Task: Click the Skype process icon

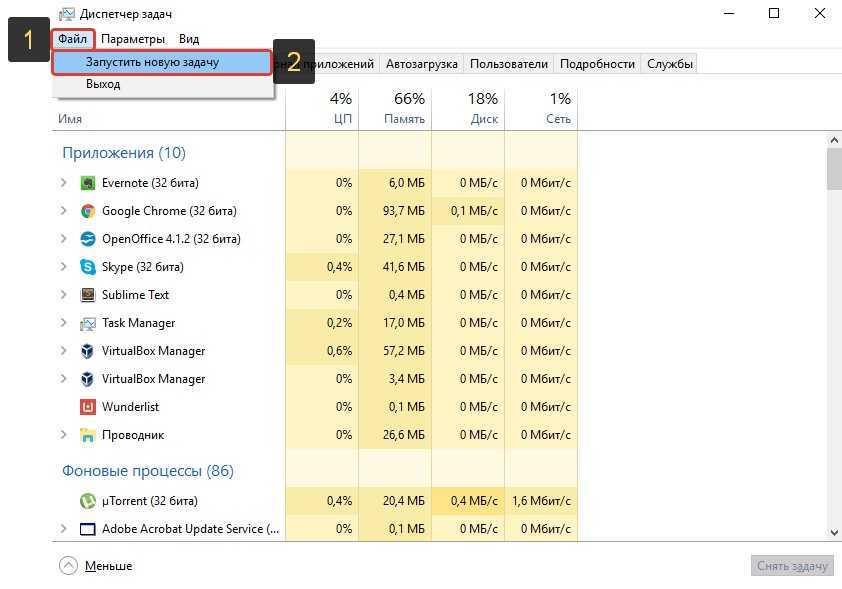Action: (88, 267)
